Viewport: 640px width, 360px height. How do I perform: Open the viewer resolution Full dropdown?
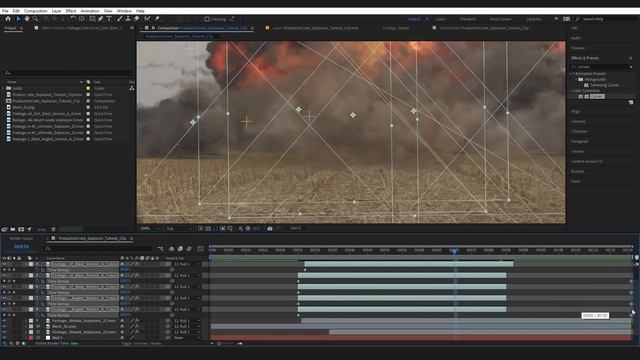point(179,229)
